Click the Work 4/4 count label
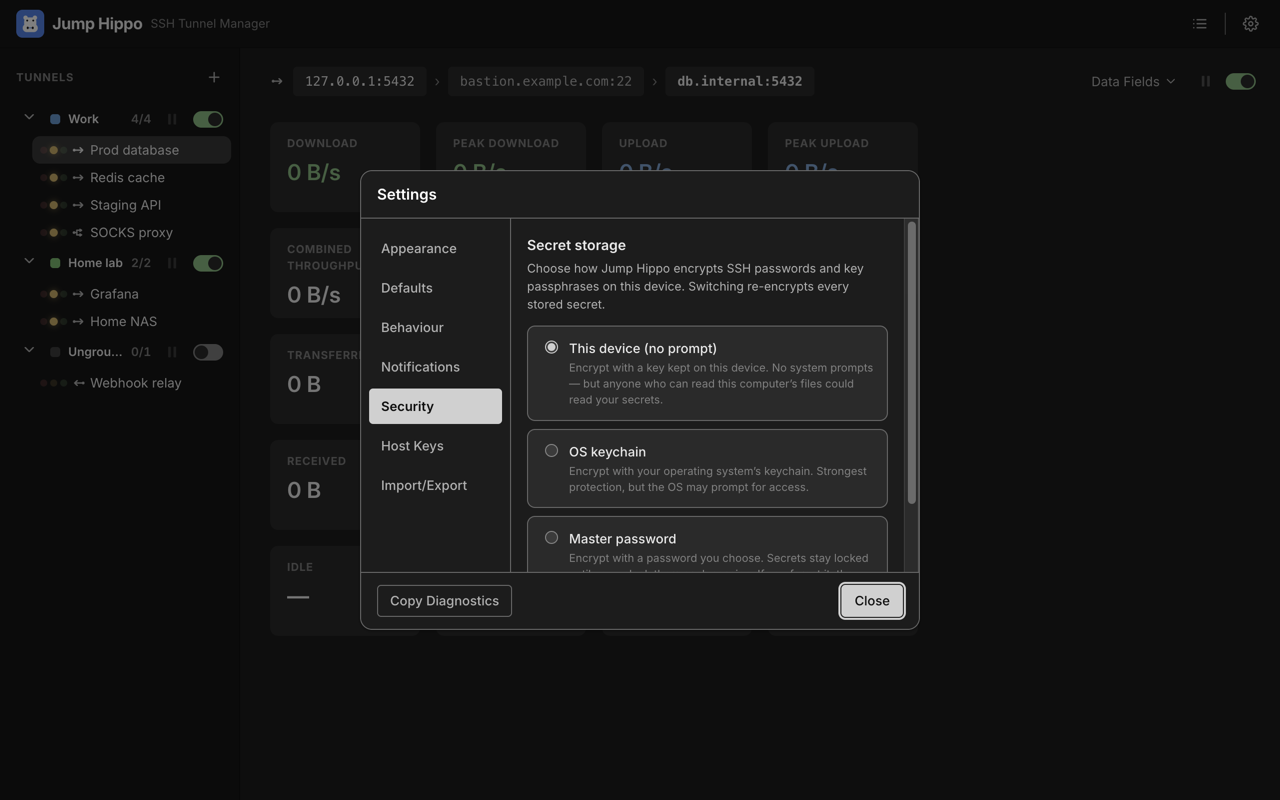The image size is (1280, 800). 141,119
